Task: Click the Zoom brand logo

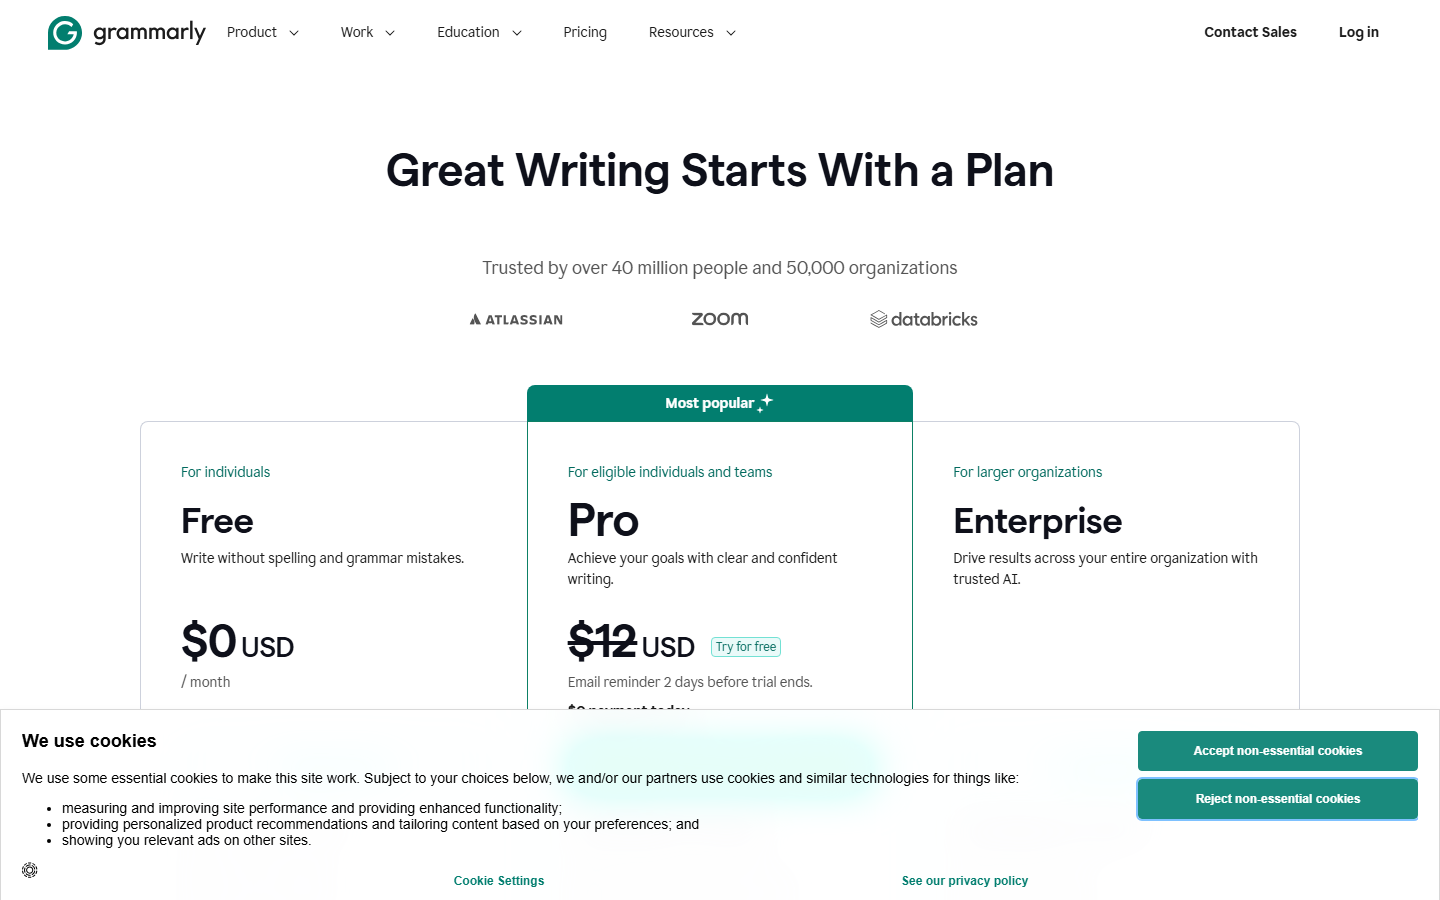Action: [x=719, y=318]
